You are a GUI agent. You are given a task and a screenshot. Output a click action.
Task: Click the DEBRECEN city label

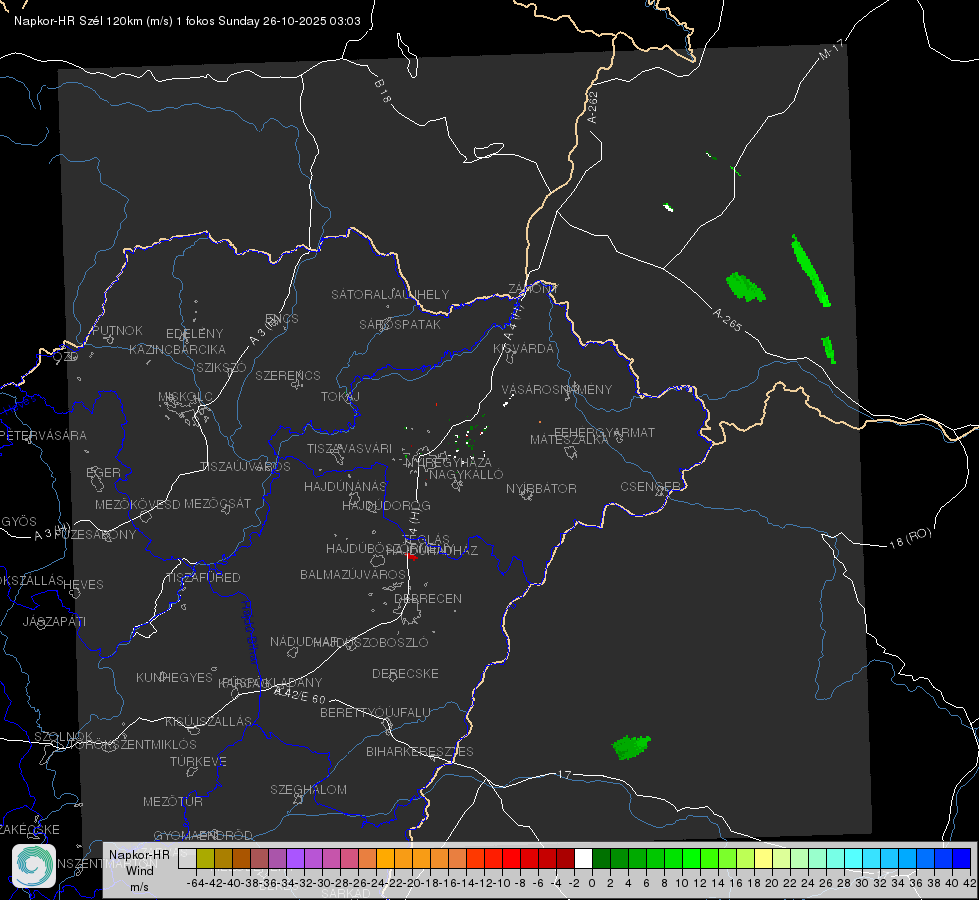pyautogui.click(x=428, y=598)
